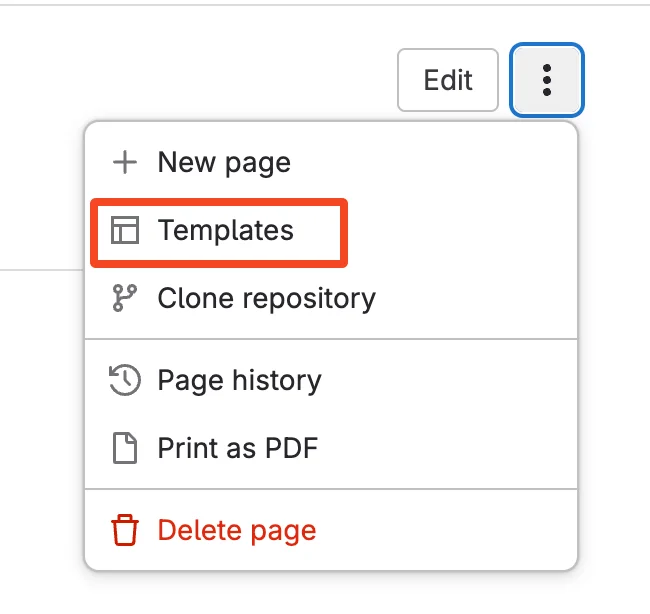Select the New page menu item
650x614 pixels.
pyautogui.click(x=224, y=163)
